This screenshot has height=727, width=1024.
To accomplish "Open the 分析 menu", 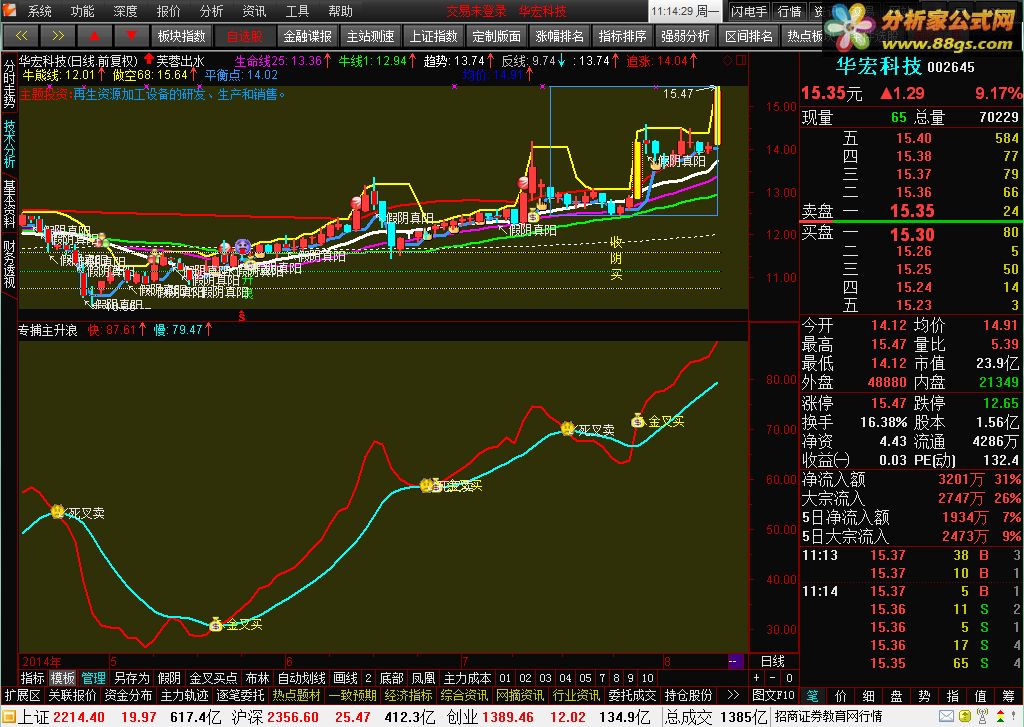I will click(212, 11).
